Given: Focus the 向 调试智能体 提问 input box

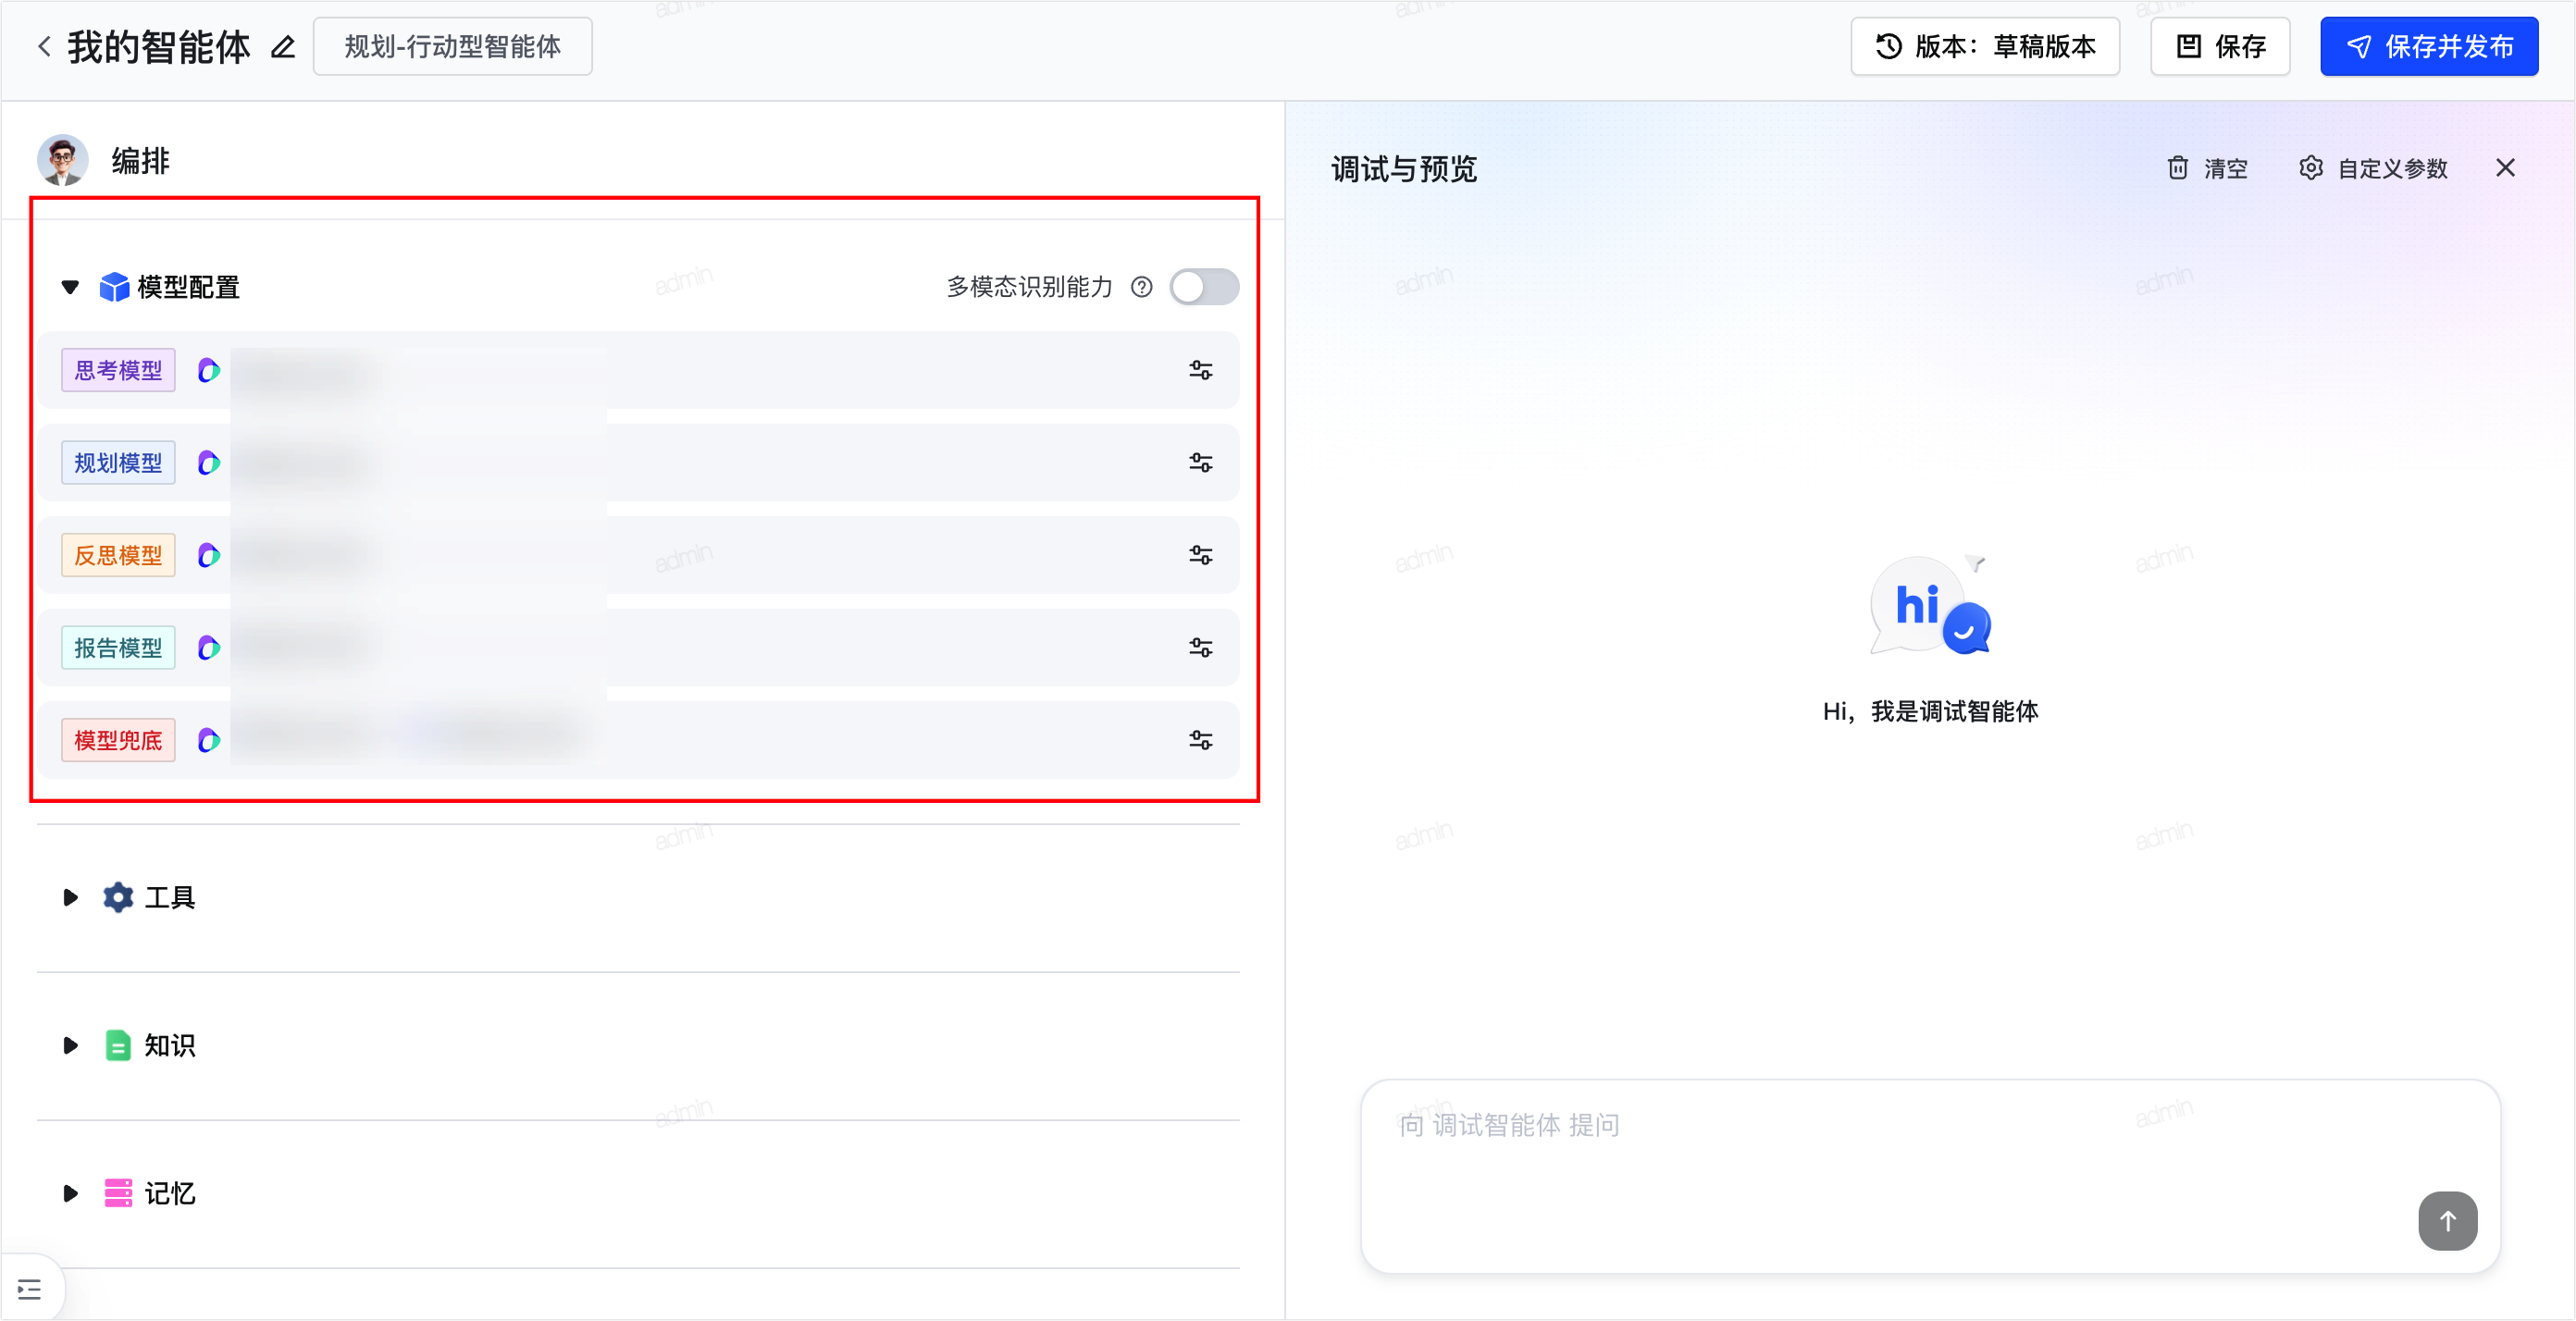Looking at the screenshot, I should pos(1930,1176).
